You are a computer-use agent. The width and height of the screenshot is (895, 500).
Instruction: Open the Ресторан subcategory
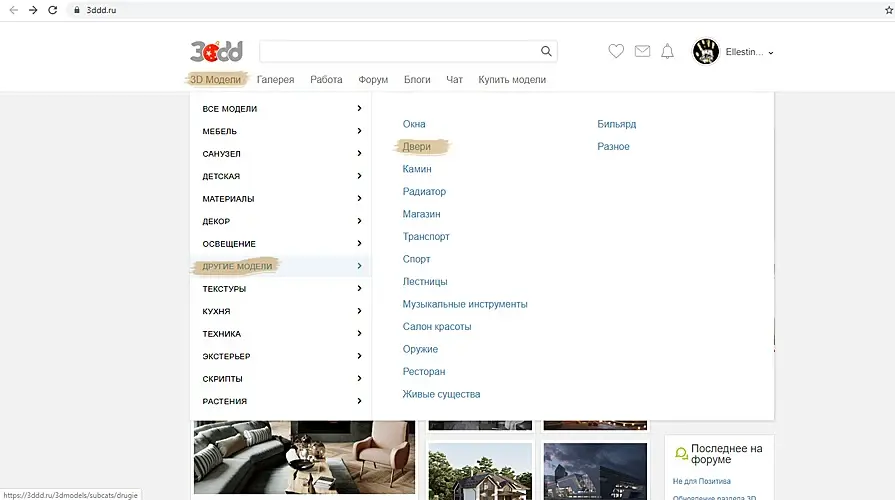[x=424, y=372]
